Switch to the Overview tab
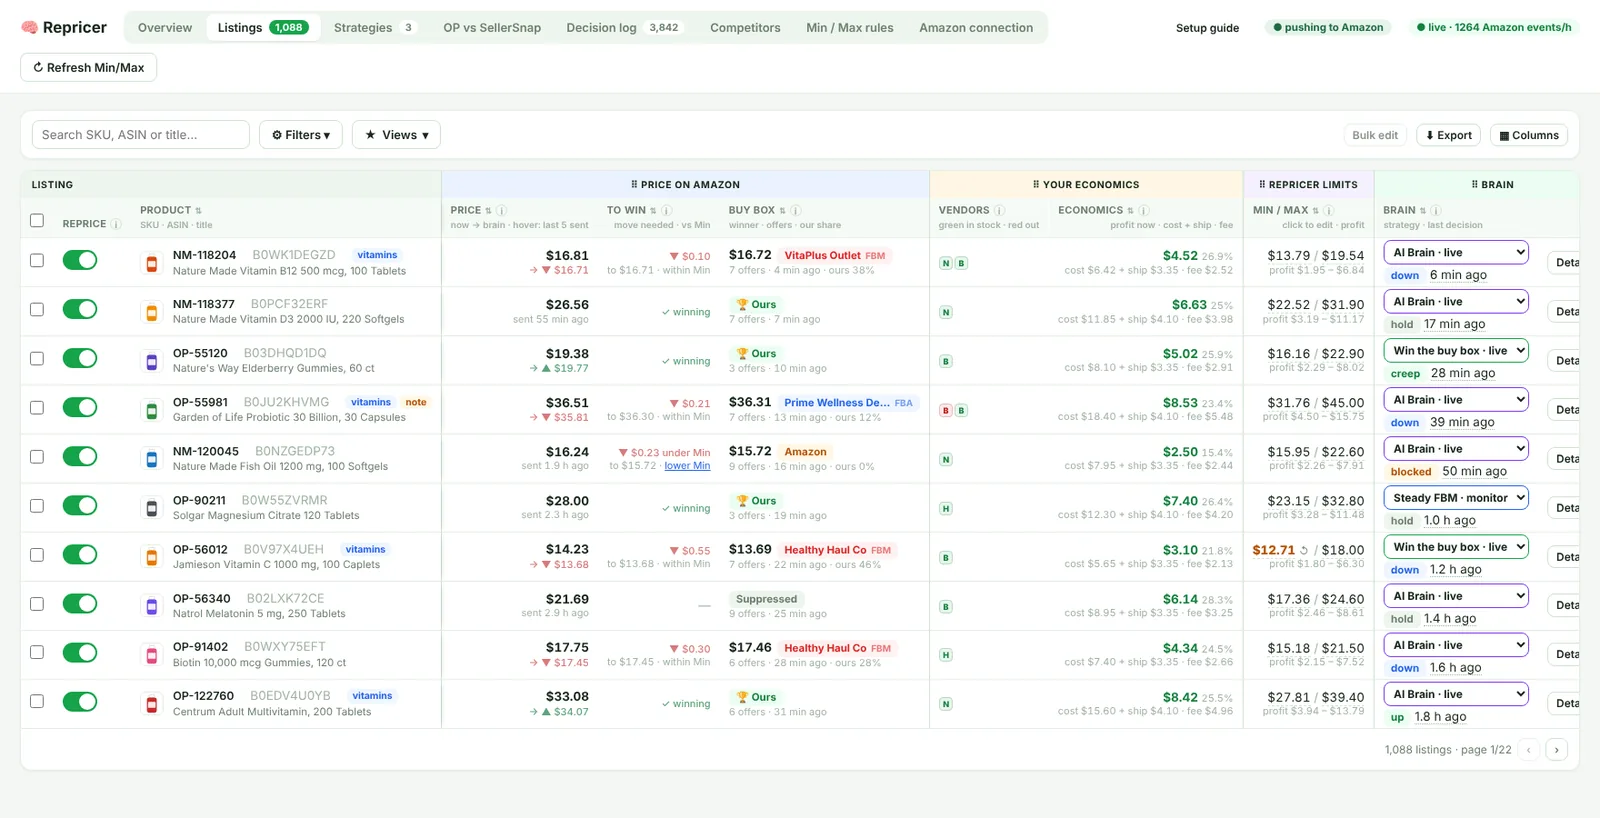Viewport: 1600px width, 818px height. pyautogui.click(x=165, y=28)
